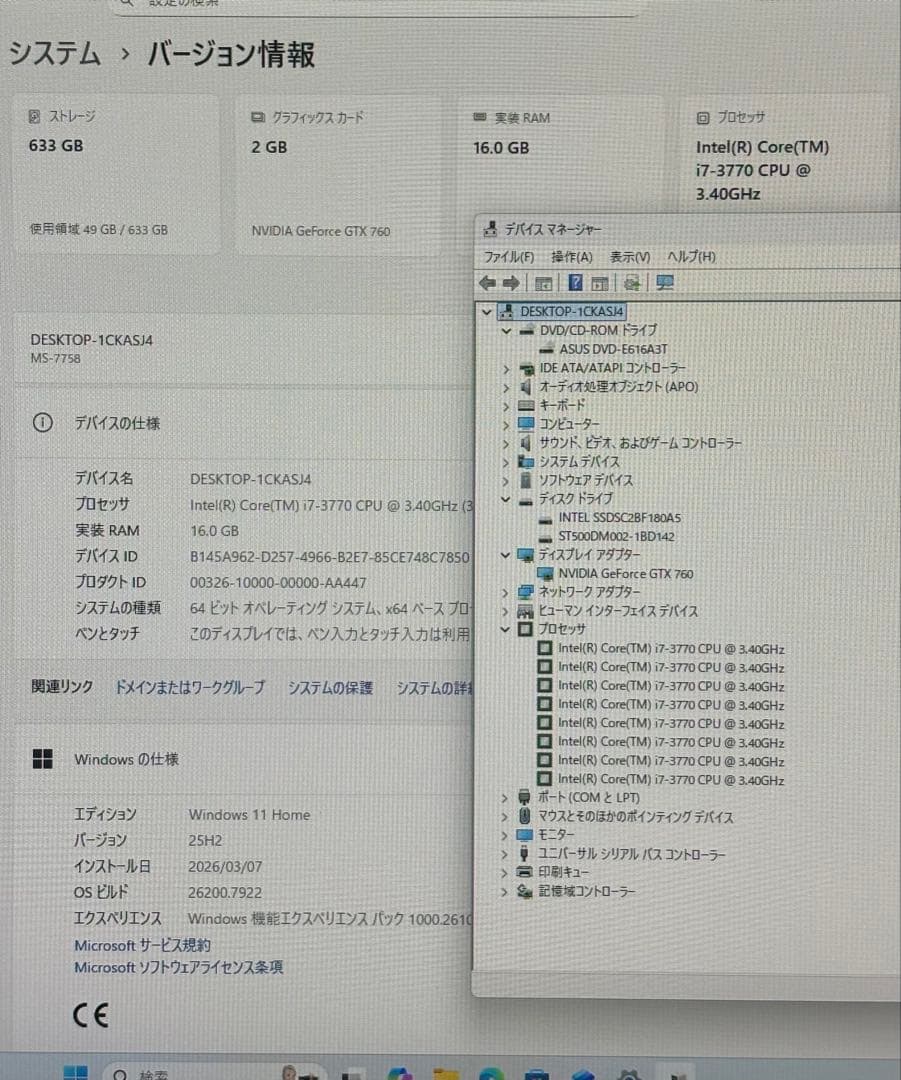Go back to システム in the breadcrumb
Image resolution: width=901 pixels, height=1080 pixels.
pos(54,53)
